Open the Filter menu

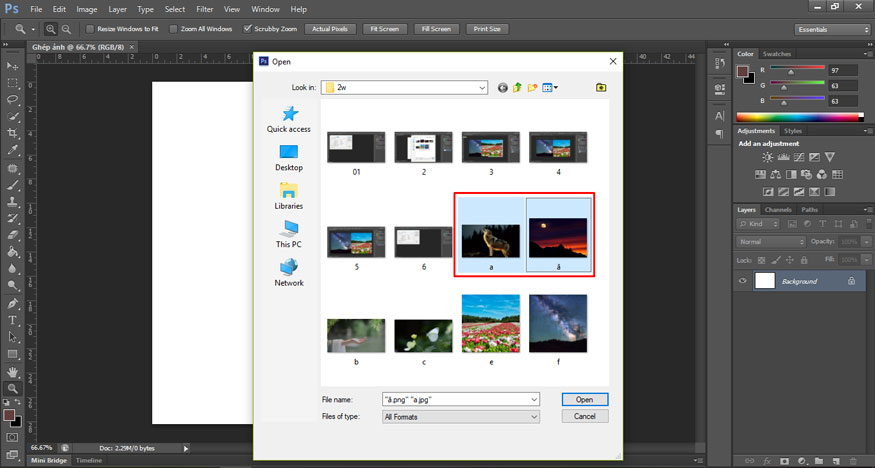203,9
